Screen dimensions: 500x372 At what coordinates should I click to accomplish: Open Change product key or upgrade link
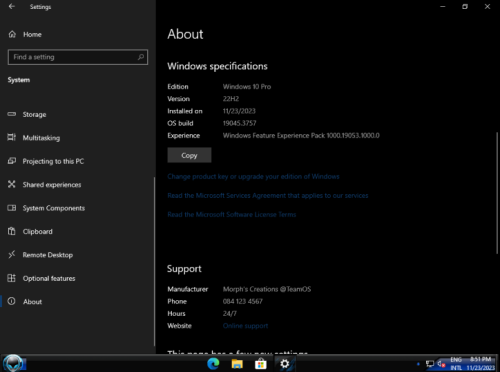coord(253,176)
